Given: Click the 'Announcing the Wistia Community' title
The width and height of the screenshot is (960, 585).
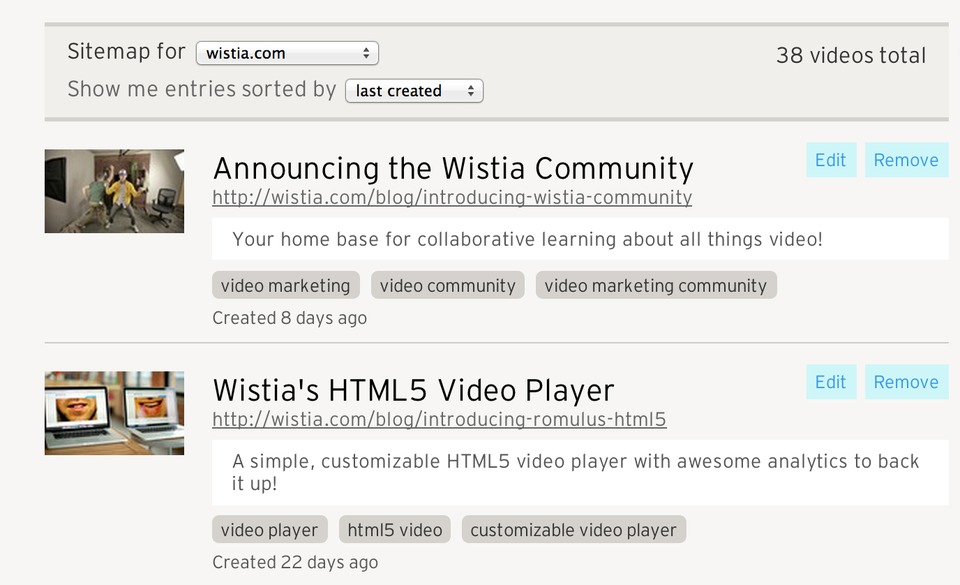Looking at the screenshot, I should coord(453,168).
